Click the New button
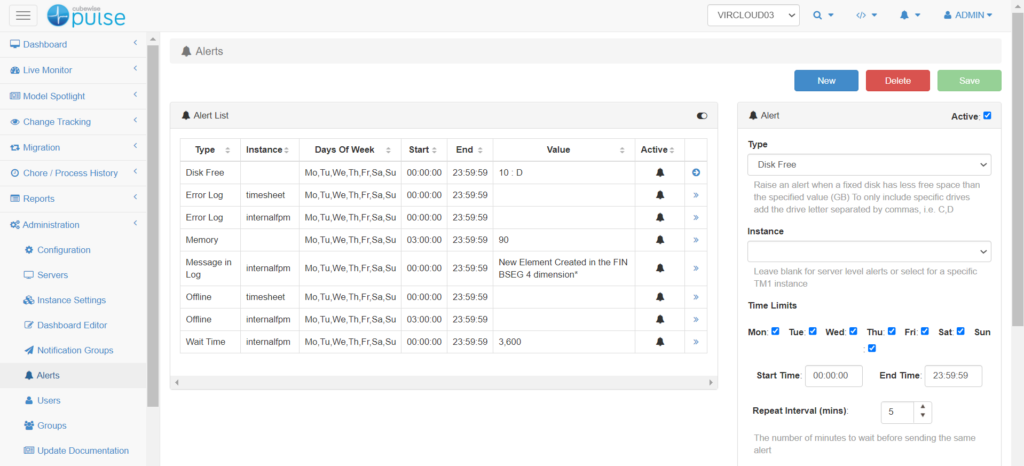 [x=826, y=81]
